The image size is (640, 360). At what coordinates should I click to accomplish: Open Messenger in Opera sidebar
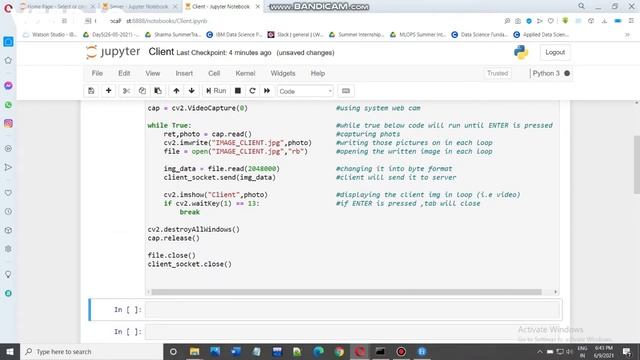8,86
